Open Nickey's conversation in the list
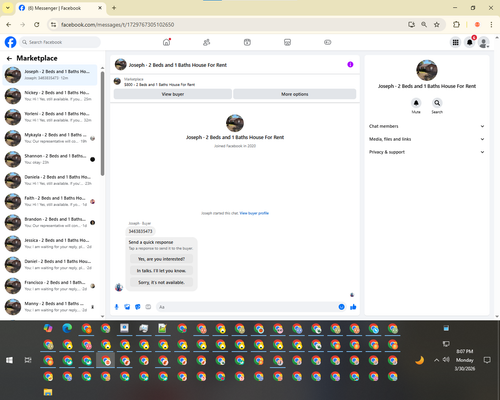The height and width of the screenshot is (400, 500). [50, 96]
